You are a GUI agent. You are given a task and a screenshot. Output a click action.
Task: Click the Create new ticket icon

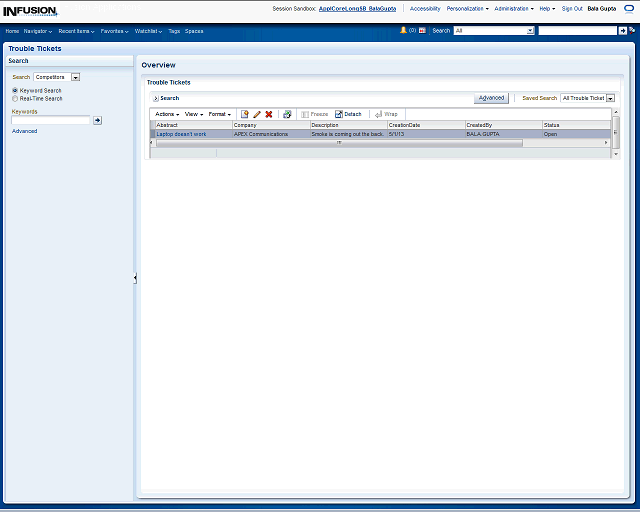tap(244, 114)
